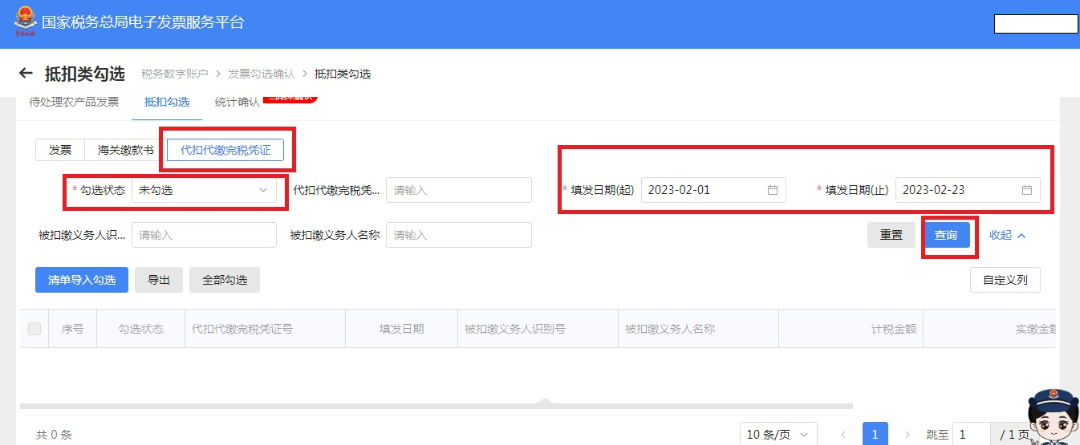The image size is (1080, 445).
Task: Click the horizontal scrollbar under the table
Action: click(x=436, y=406)
